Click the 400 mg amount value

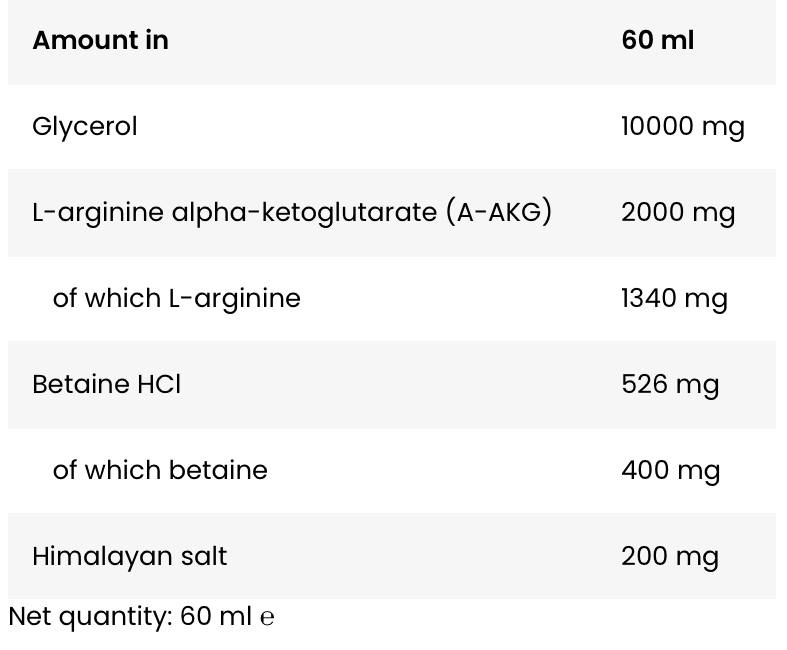pos(670,471)
